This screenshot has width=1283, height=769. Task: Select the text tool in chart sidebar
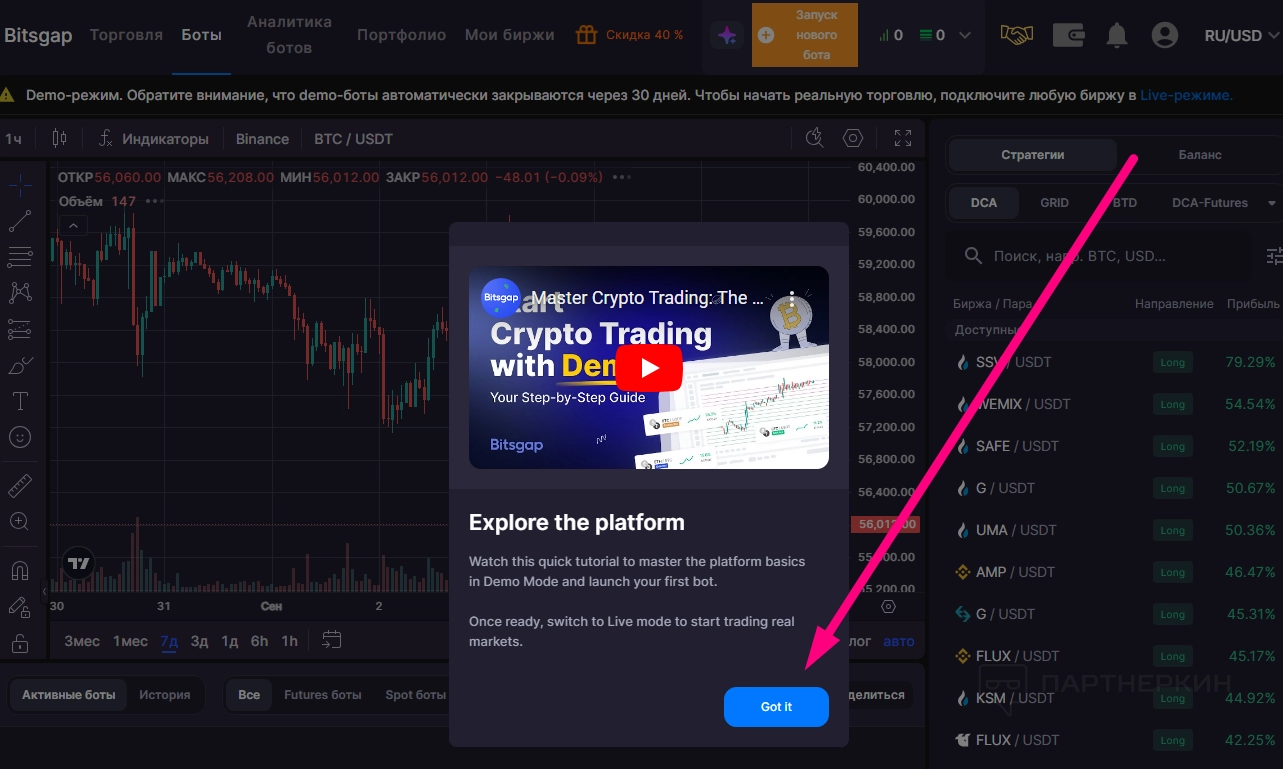(x=20, y=401)
